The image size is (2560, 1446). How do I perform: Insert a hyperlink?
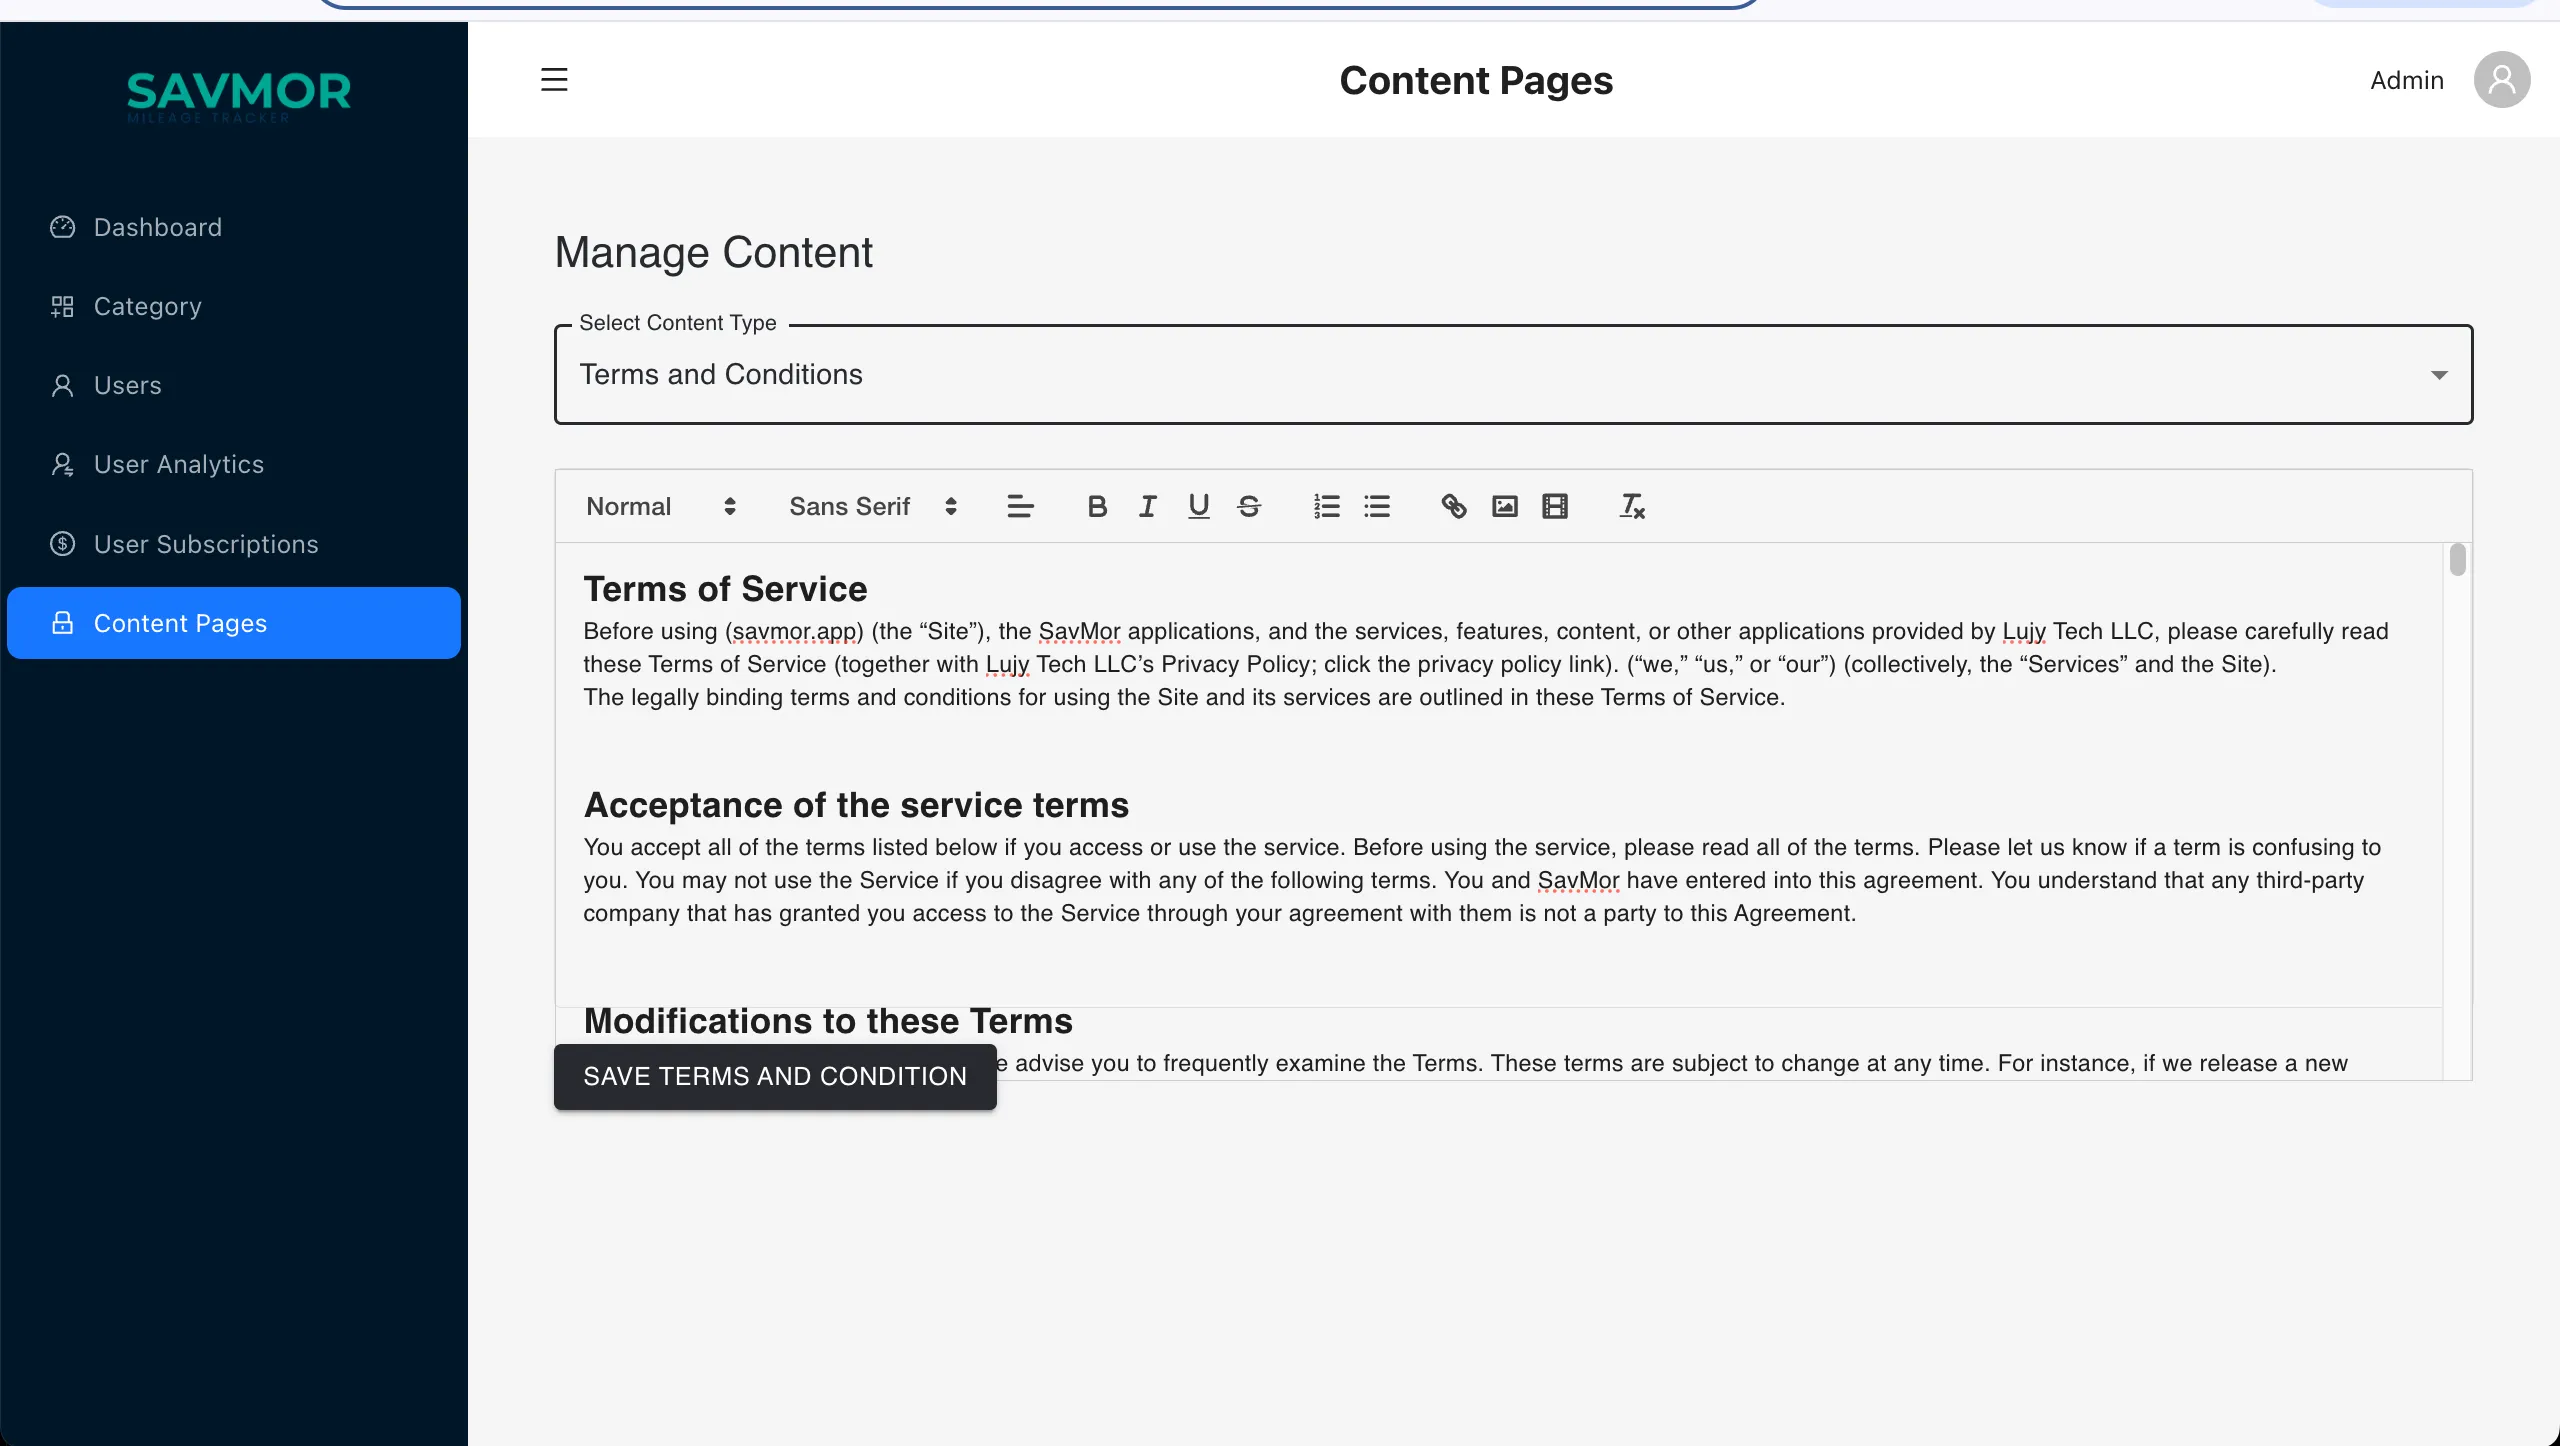click(1453, 507)
